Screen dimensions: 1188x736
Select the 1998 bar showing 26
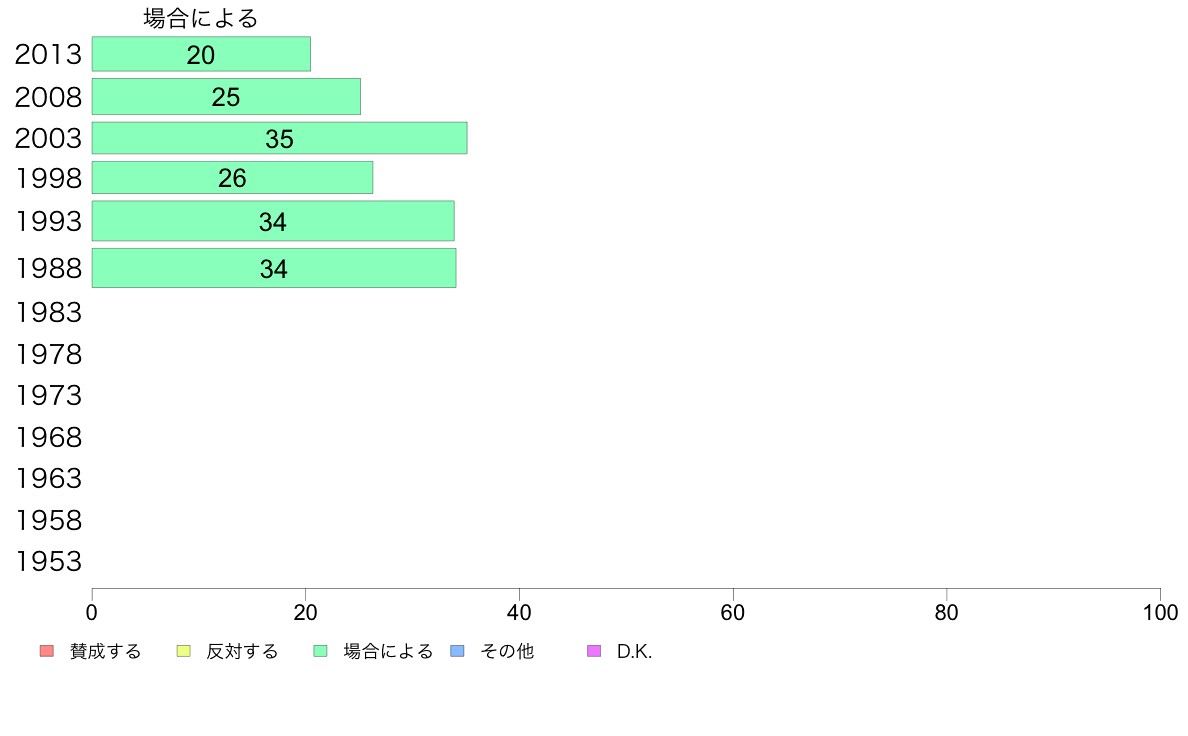pos(233,177)
